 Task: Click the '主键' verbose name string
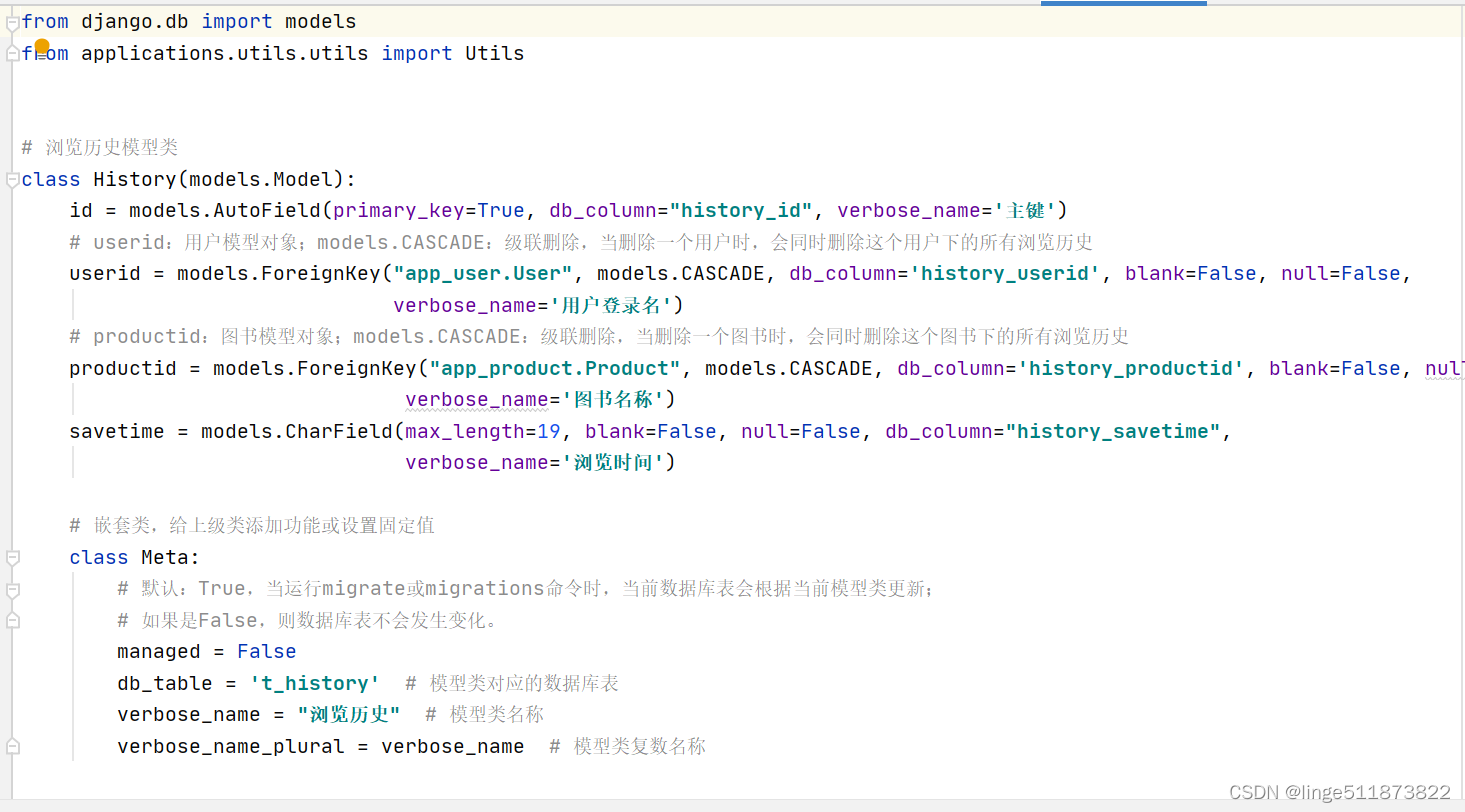click(1025, 210)
